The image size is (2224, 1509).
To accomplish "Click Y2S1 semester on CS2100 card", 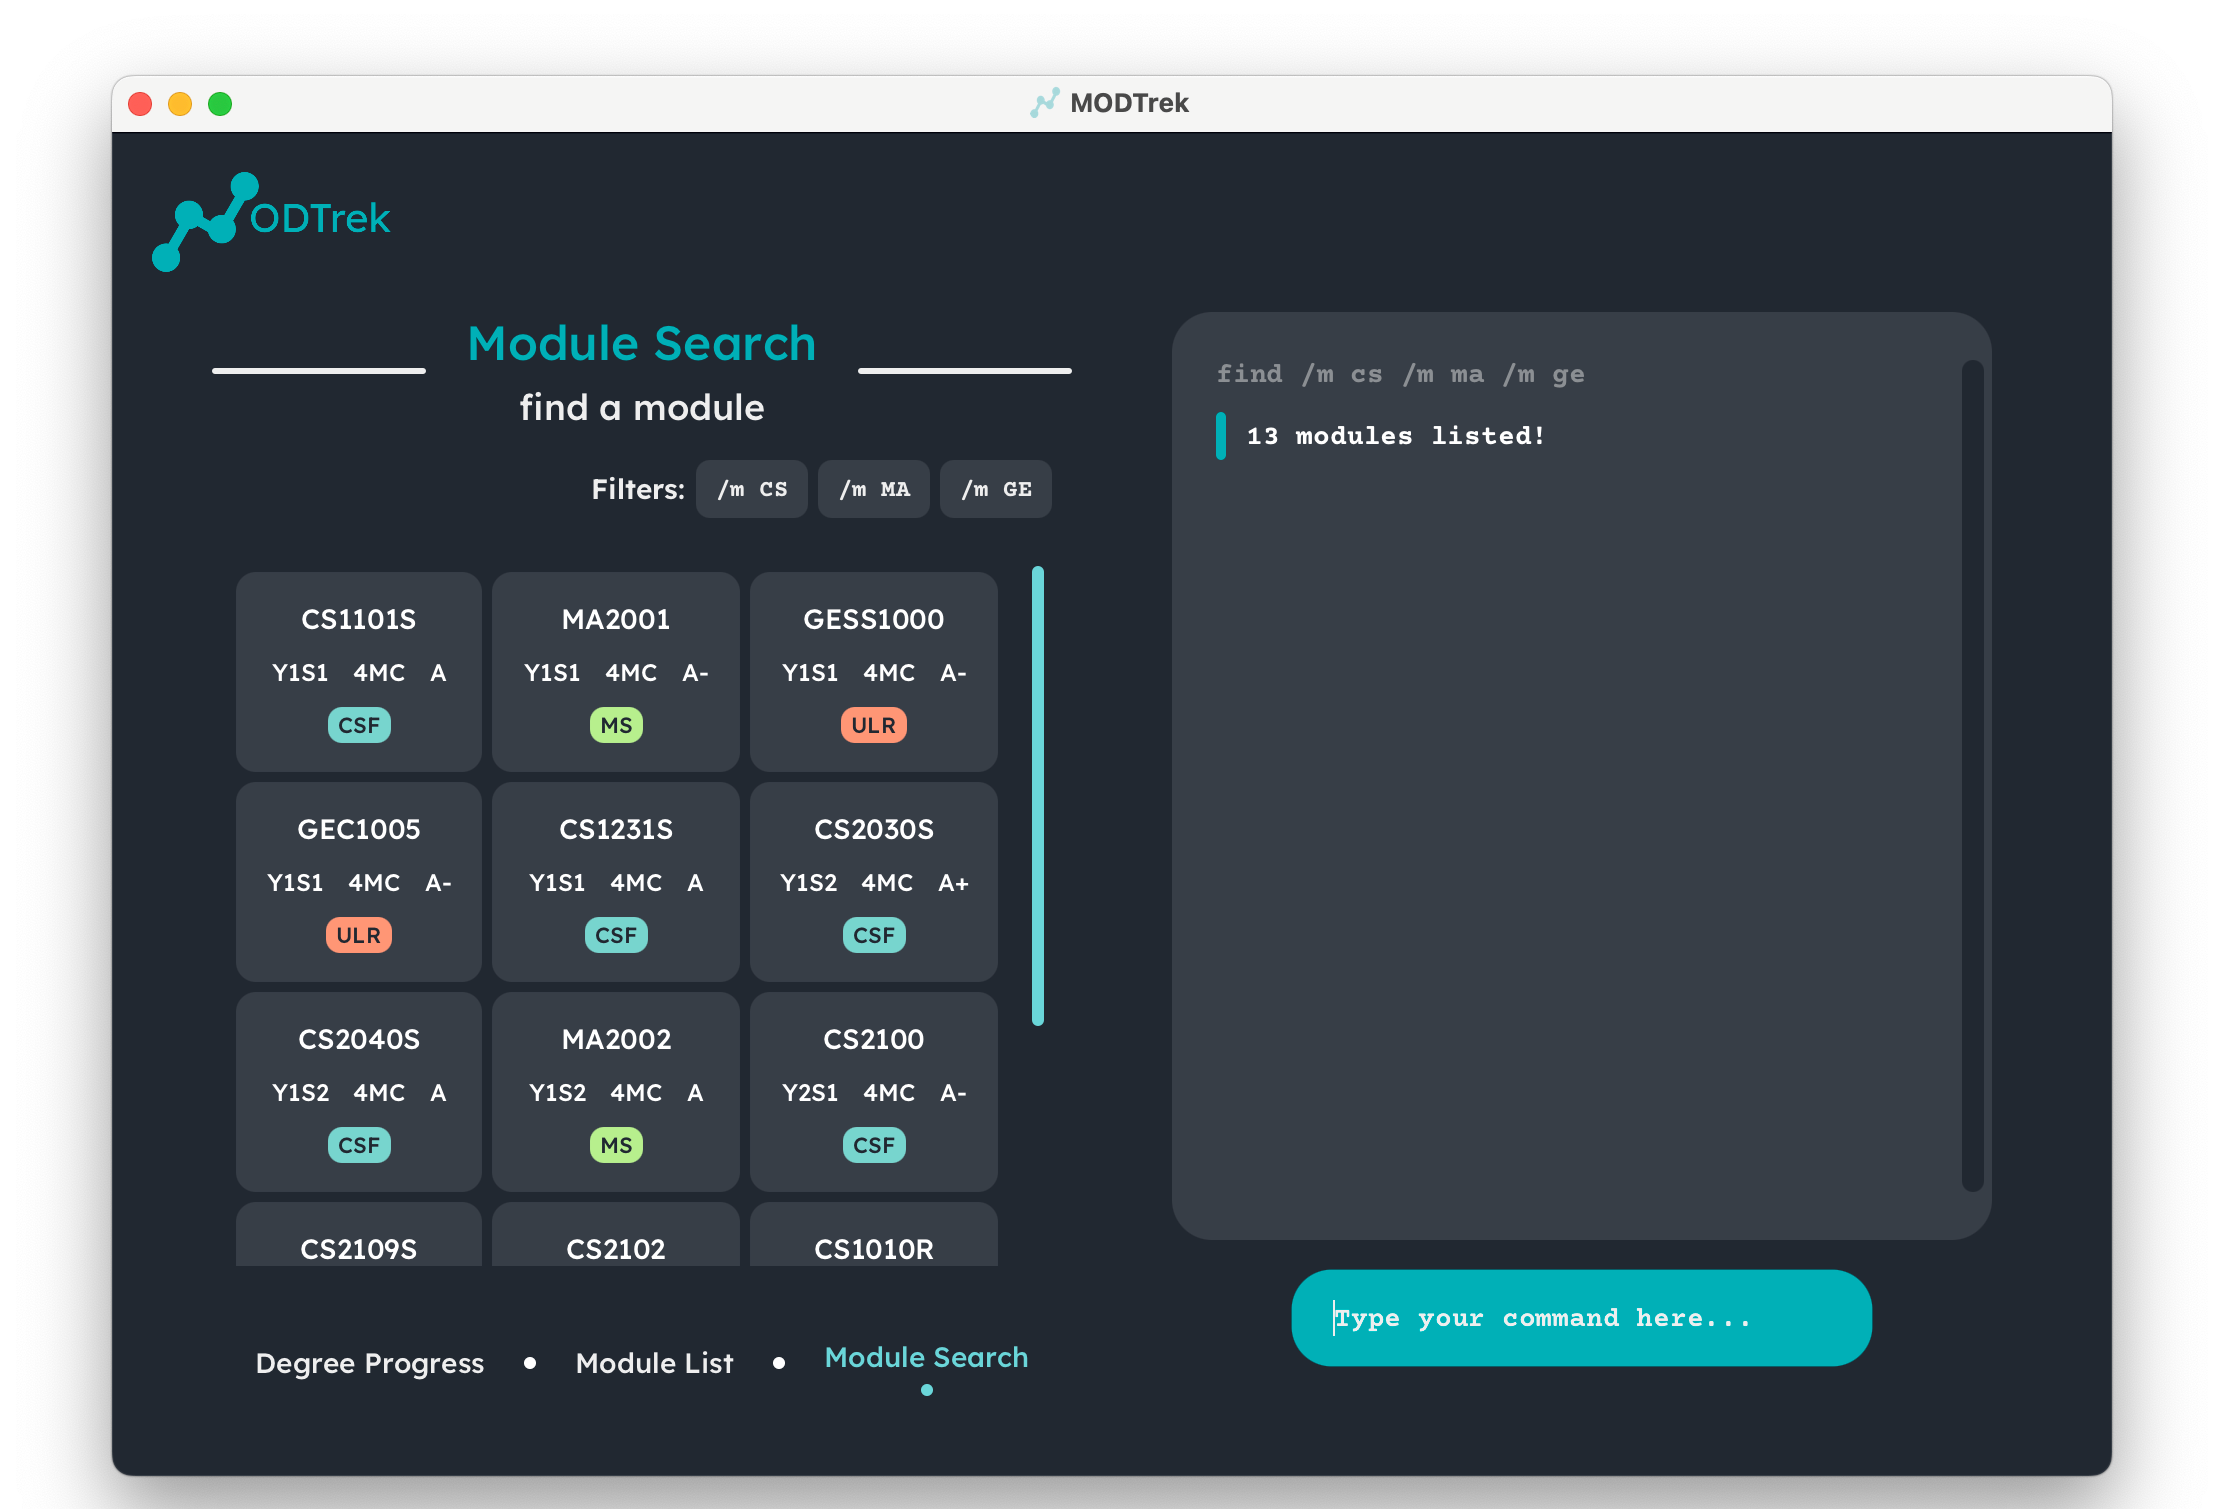I will coord(810,1093).
